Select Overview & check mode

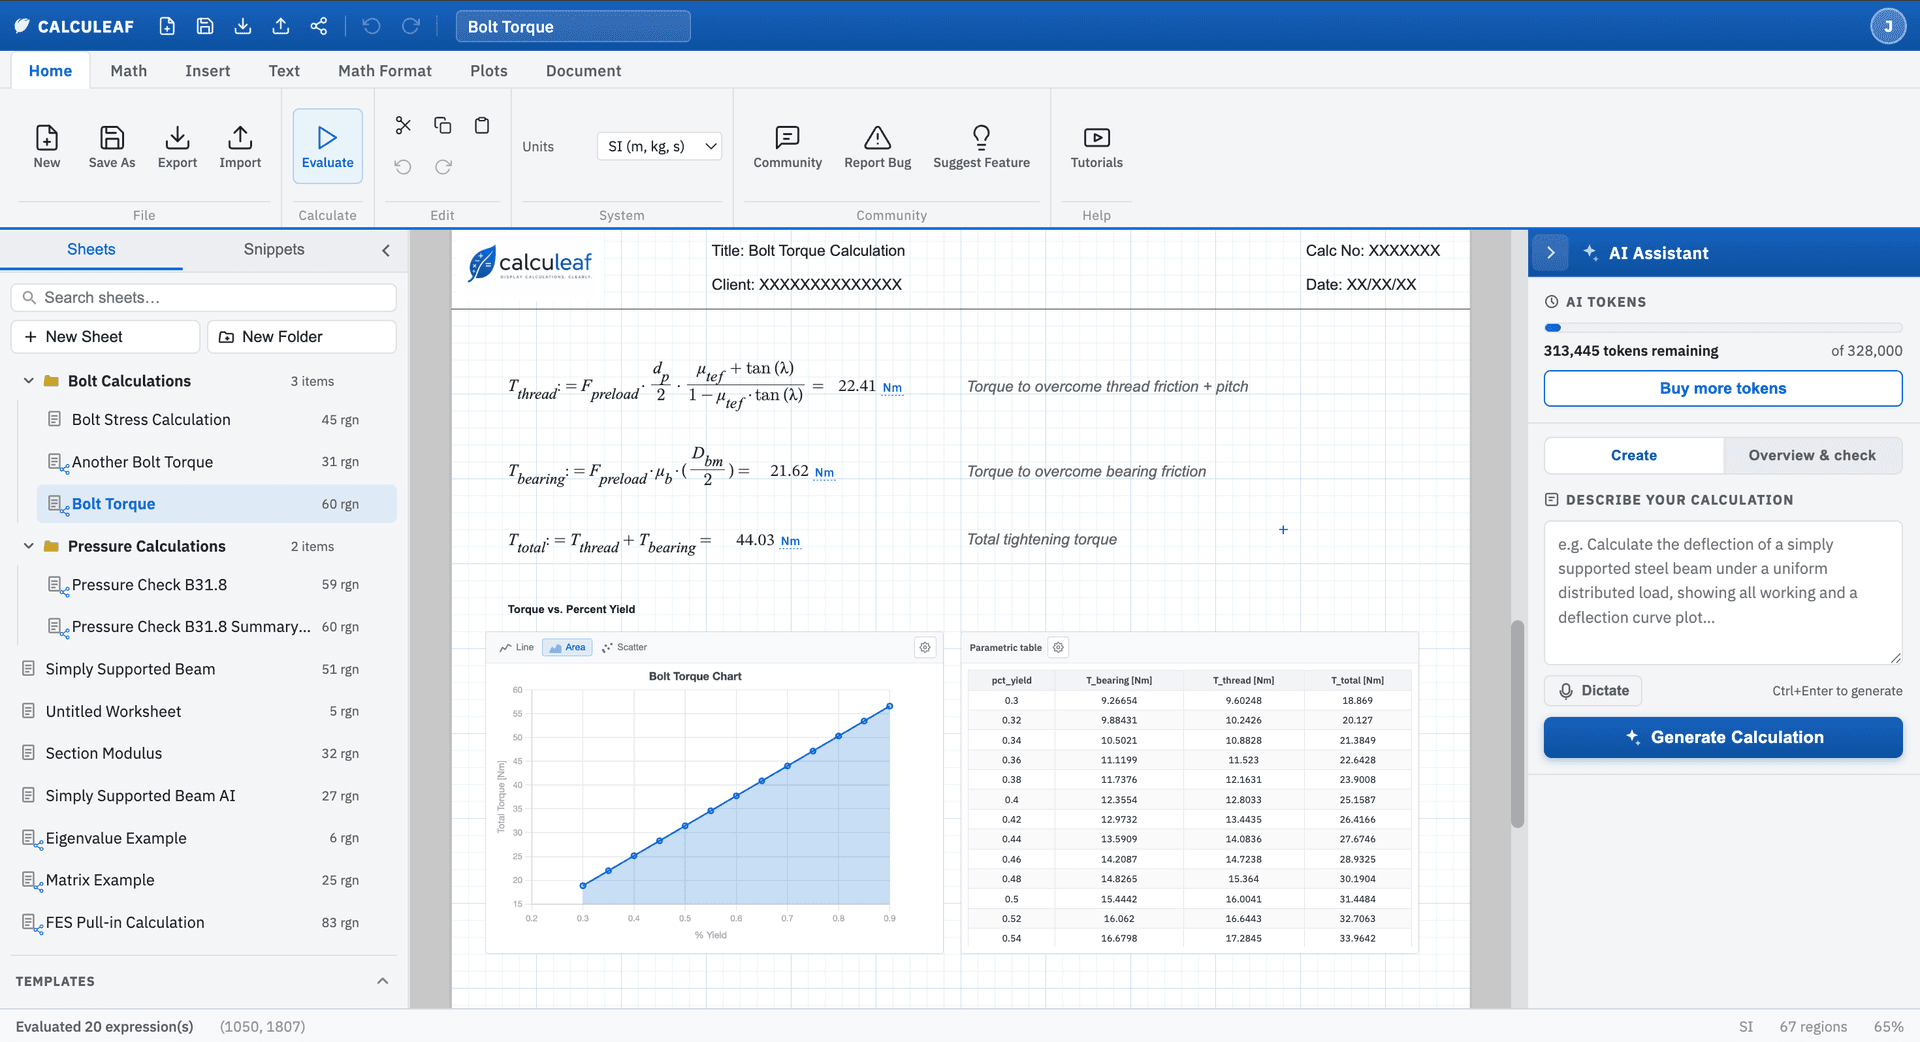[x=1812, y=455]
